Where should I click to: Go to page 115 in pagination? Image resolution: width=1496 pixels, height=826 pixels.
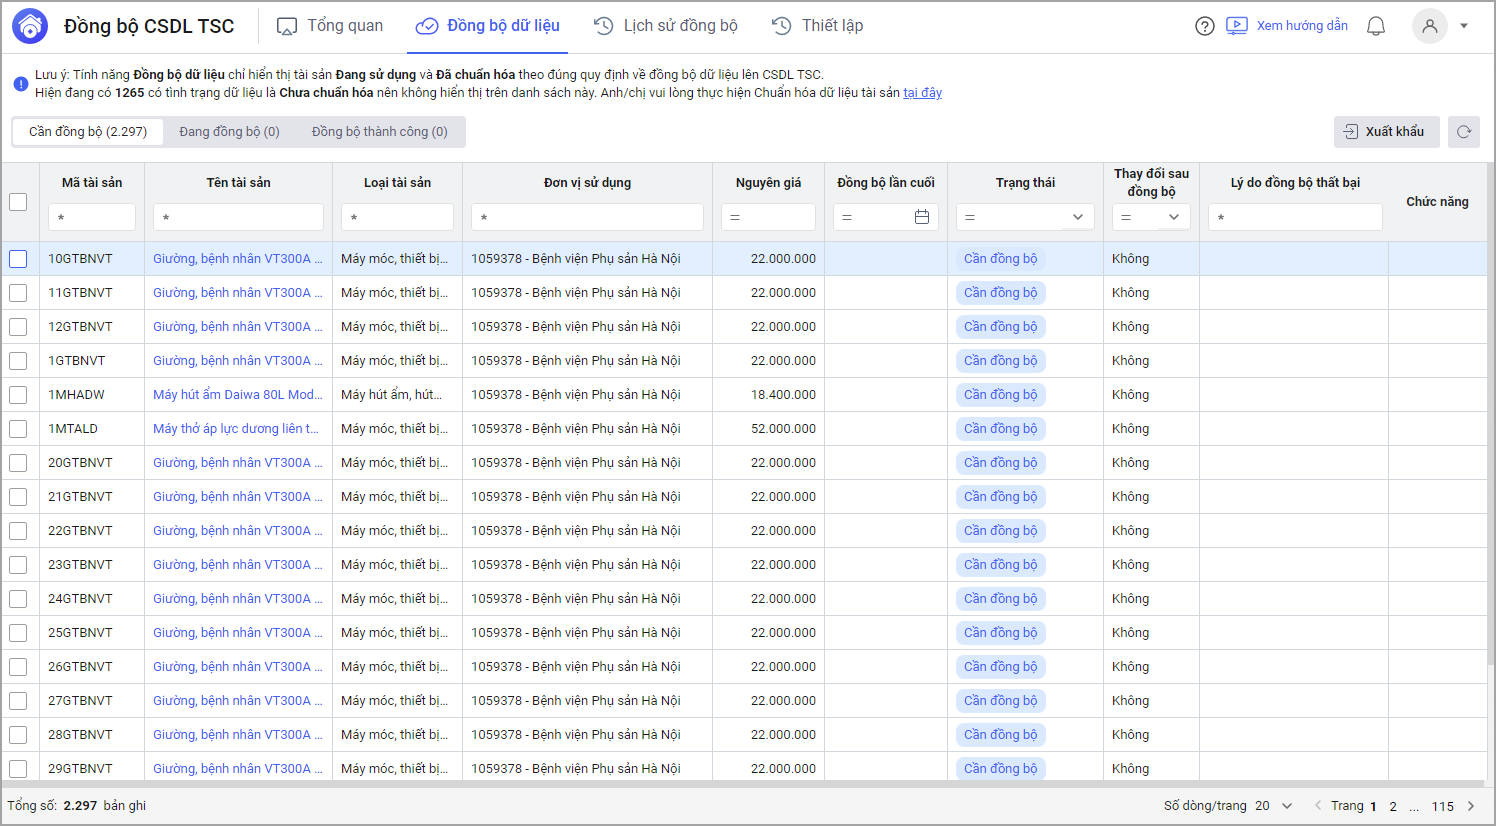click(1442, 806)
